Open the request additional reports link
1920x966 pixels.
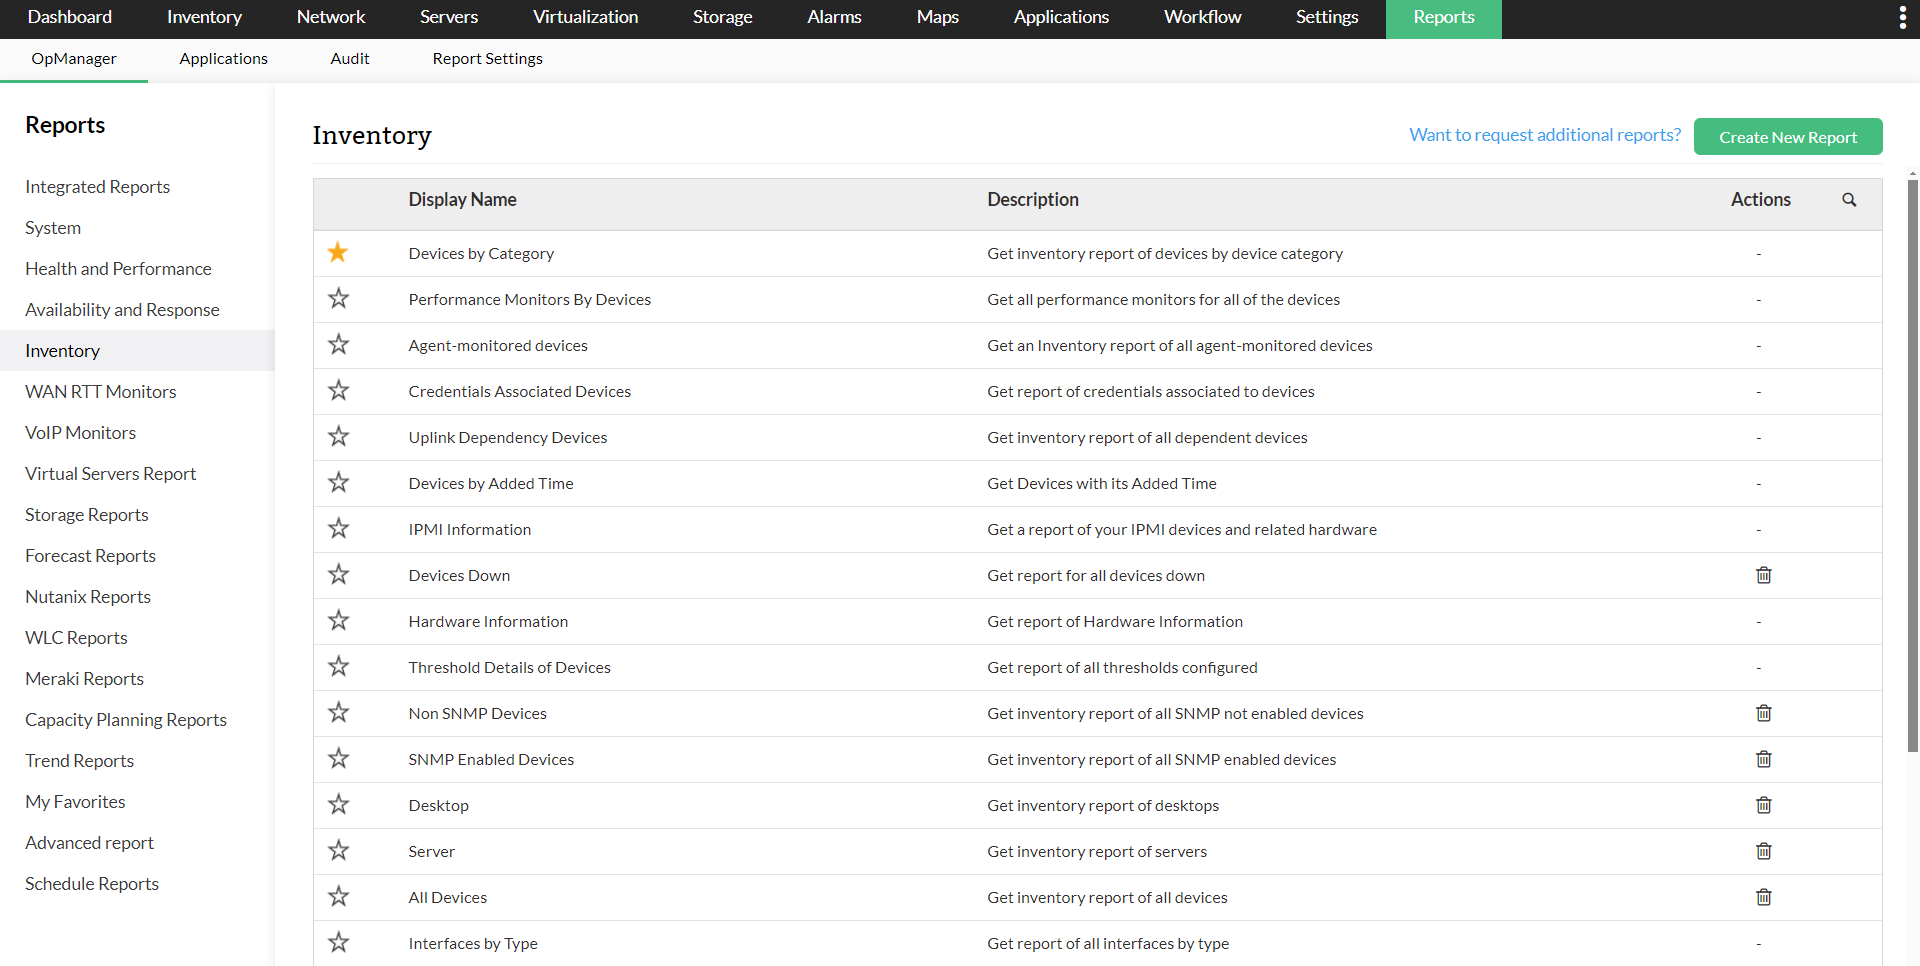(1544, 134)
